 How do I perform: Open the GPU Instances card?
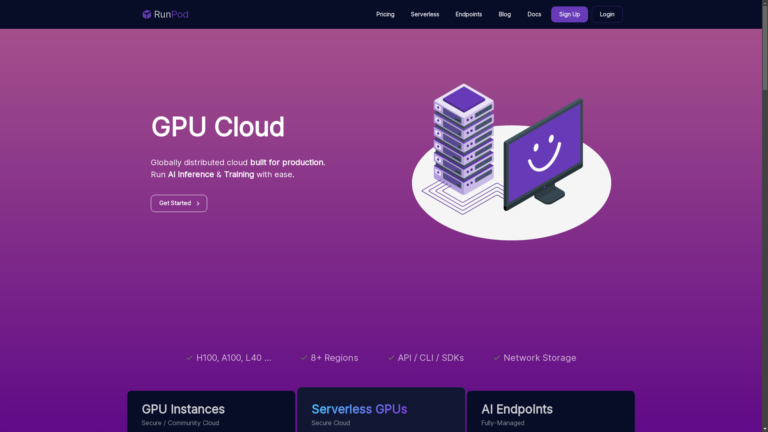tap(211, 412)
